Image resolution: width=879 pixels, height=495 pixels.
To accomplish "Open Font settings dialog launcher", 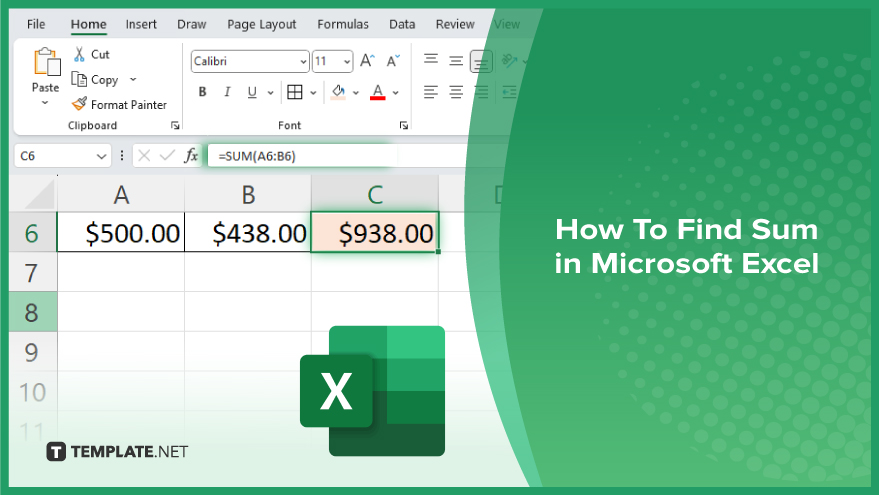I will (404, 126).
